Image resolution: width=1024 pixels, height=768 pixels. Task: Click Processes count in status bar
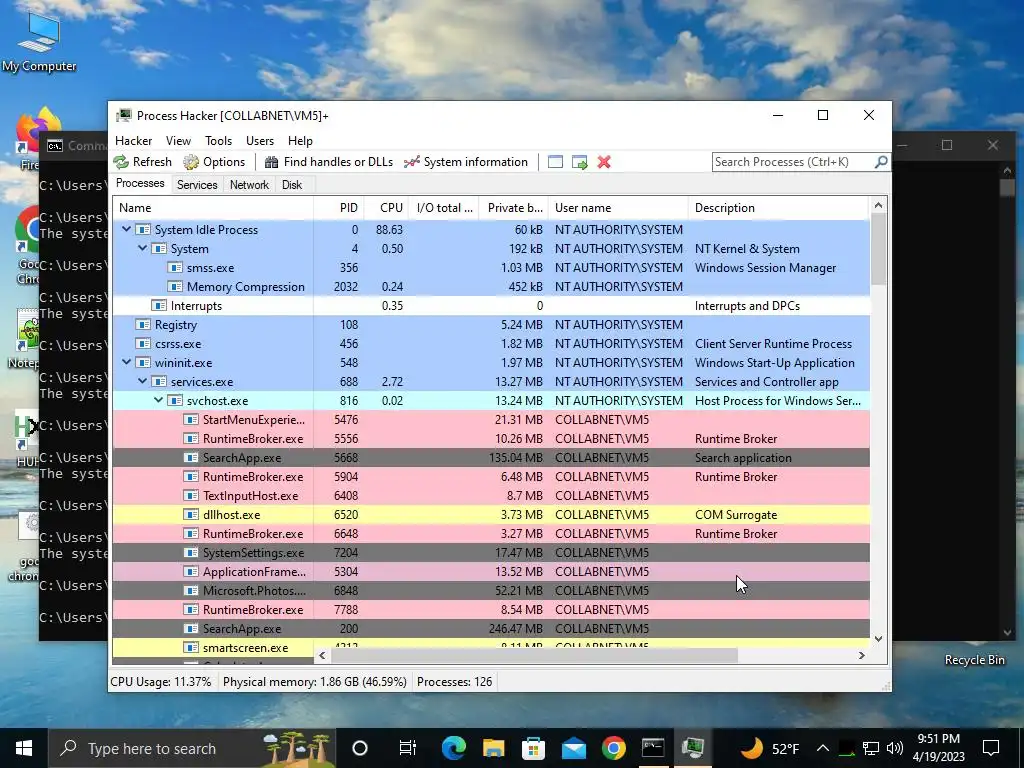click(x=455, y=682)
